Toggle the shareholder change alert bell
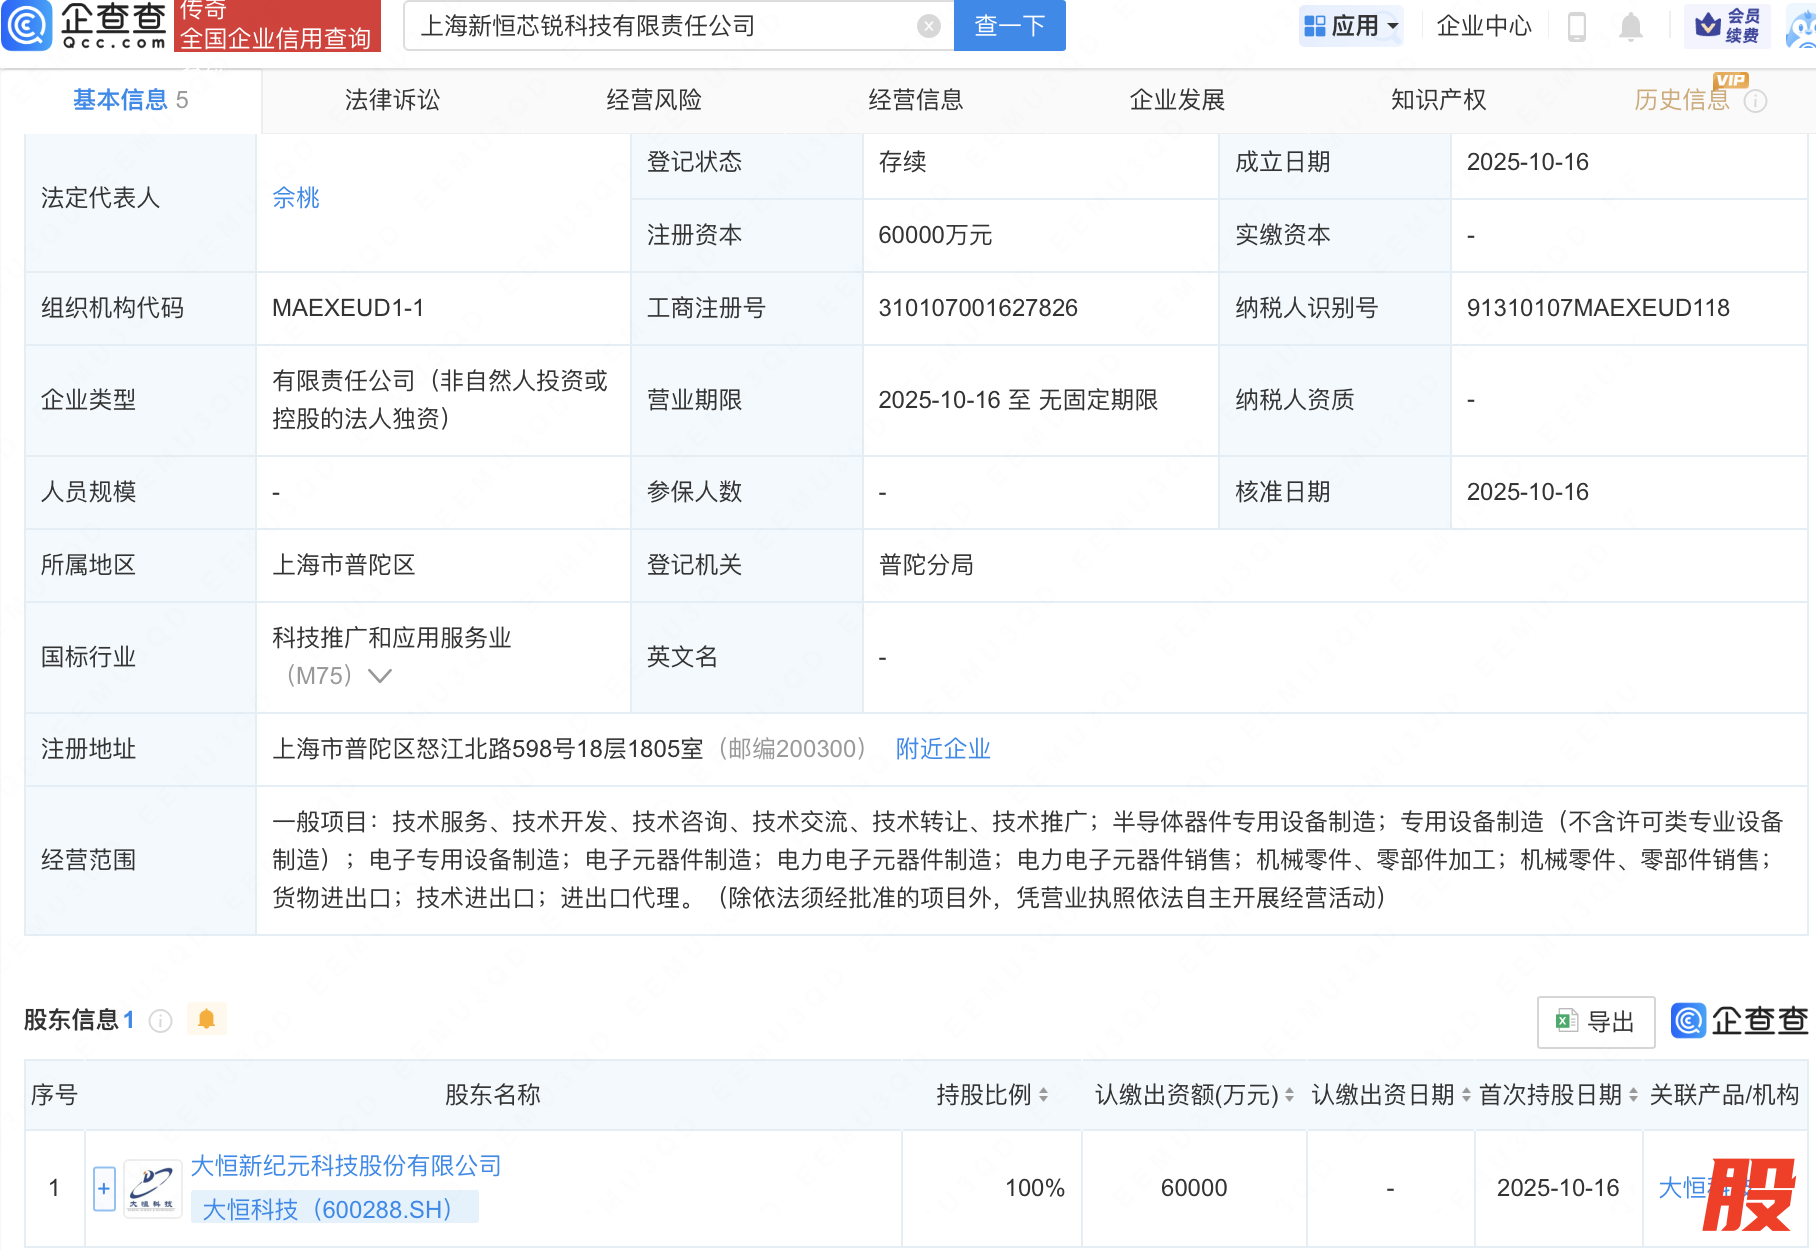This screenshot has width=1816, height=1250. coord(207,1019)
